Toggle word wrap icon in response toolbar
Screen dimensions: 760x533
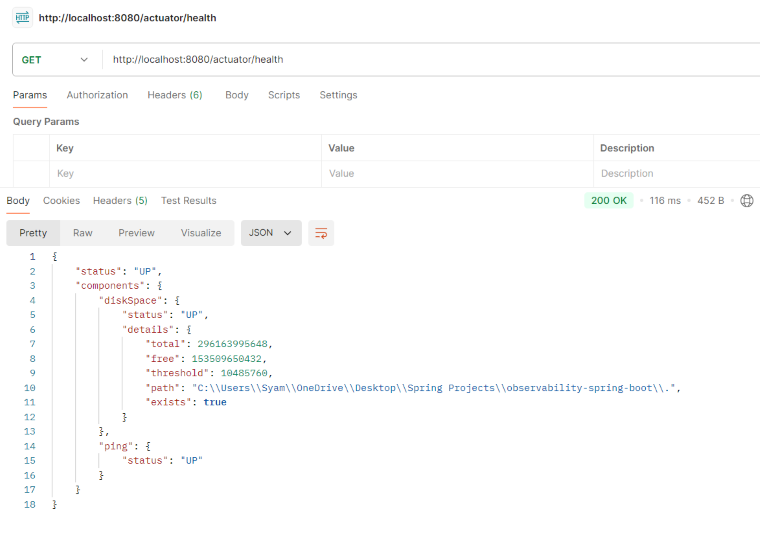point(321,233)
